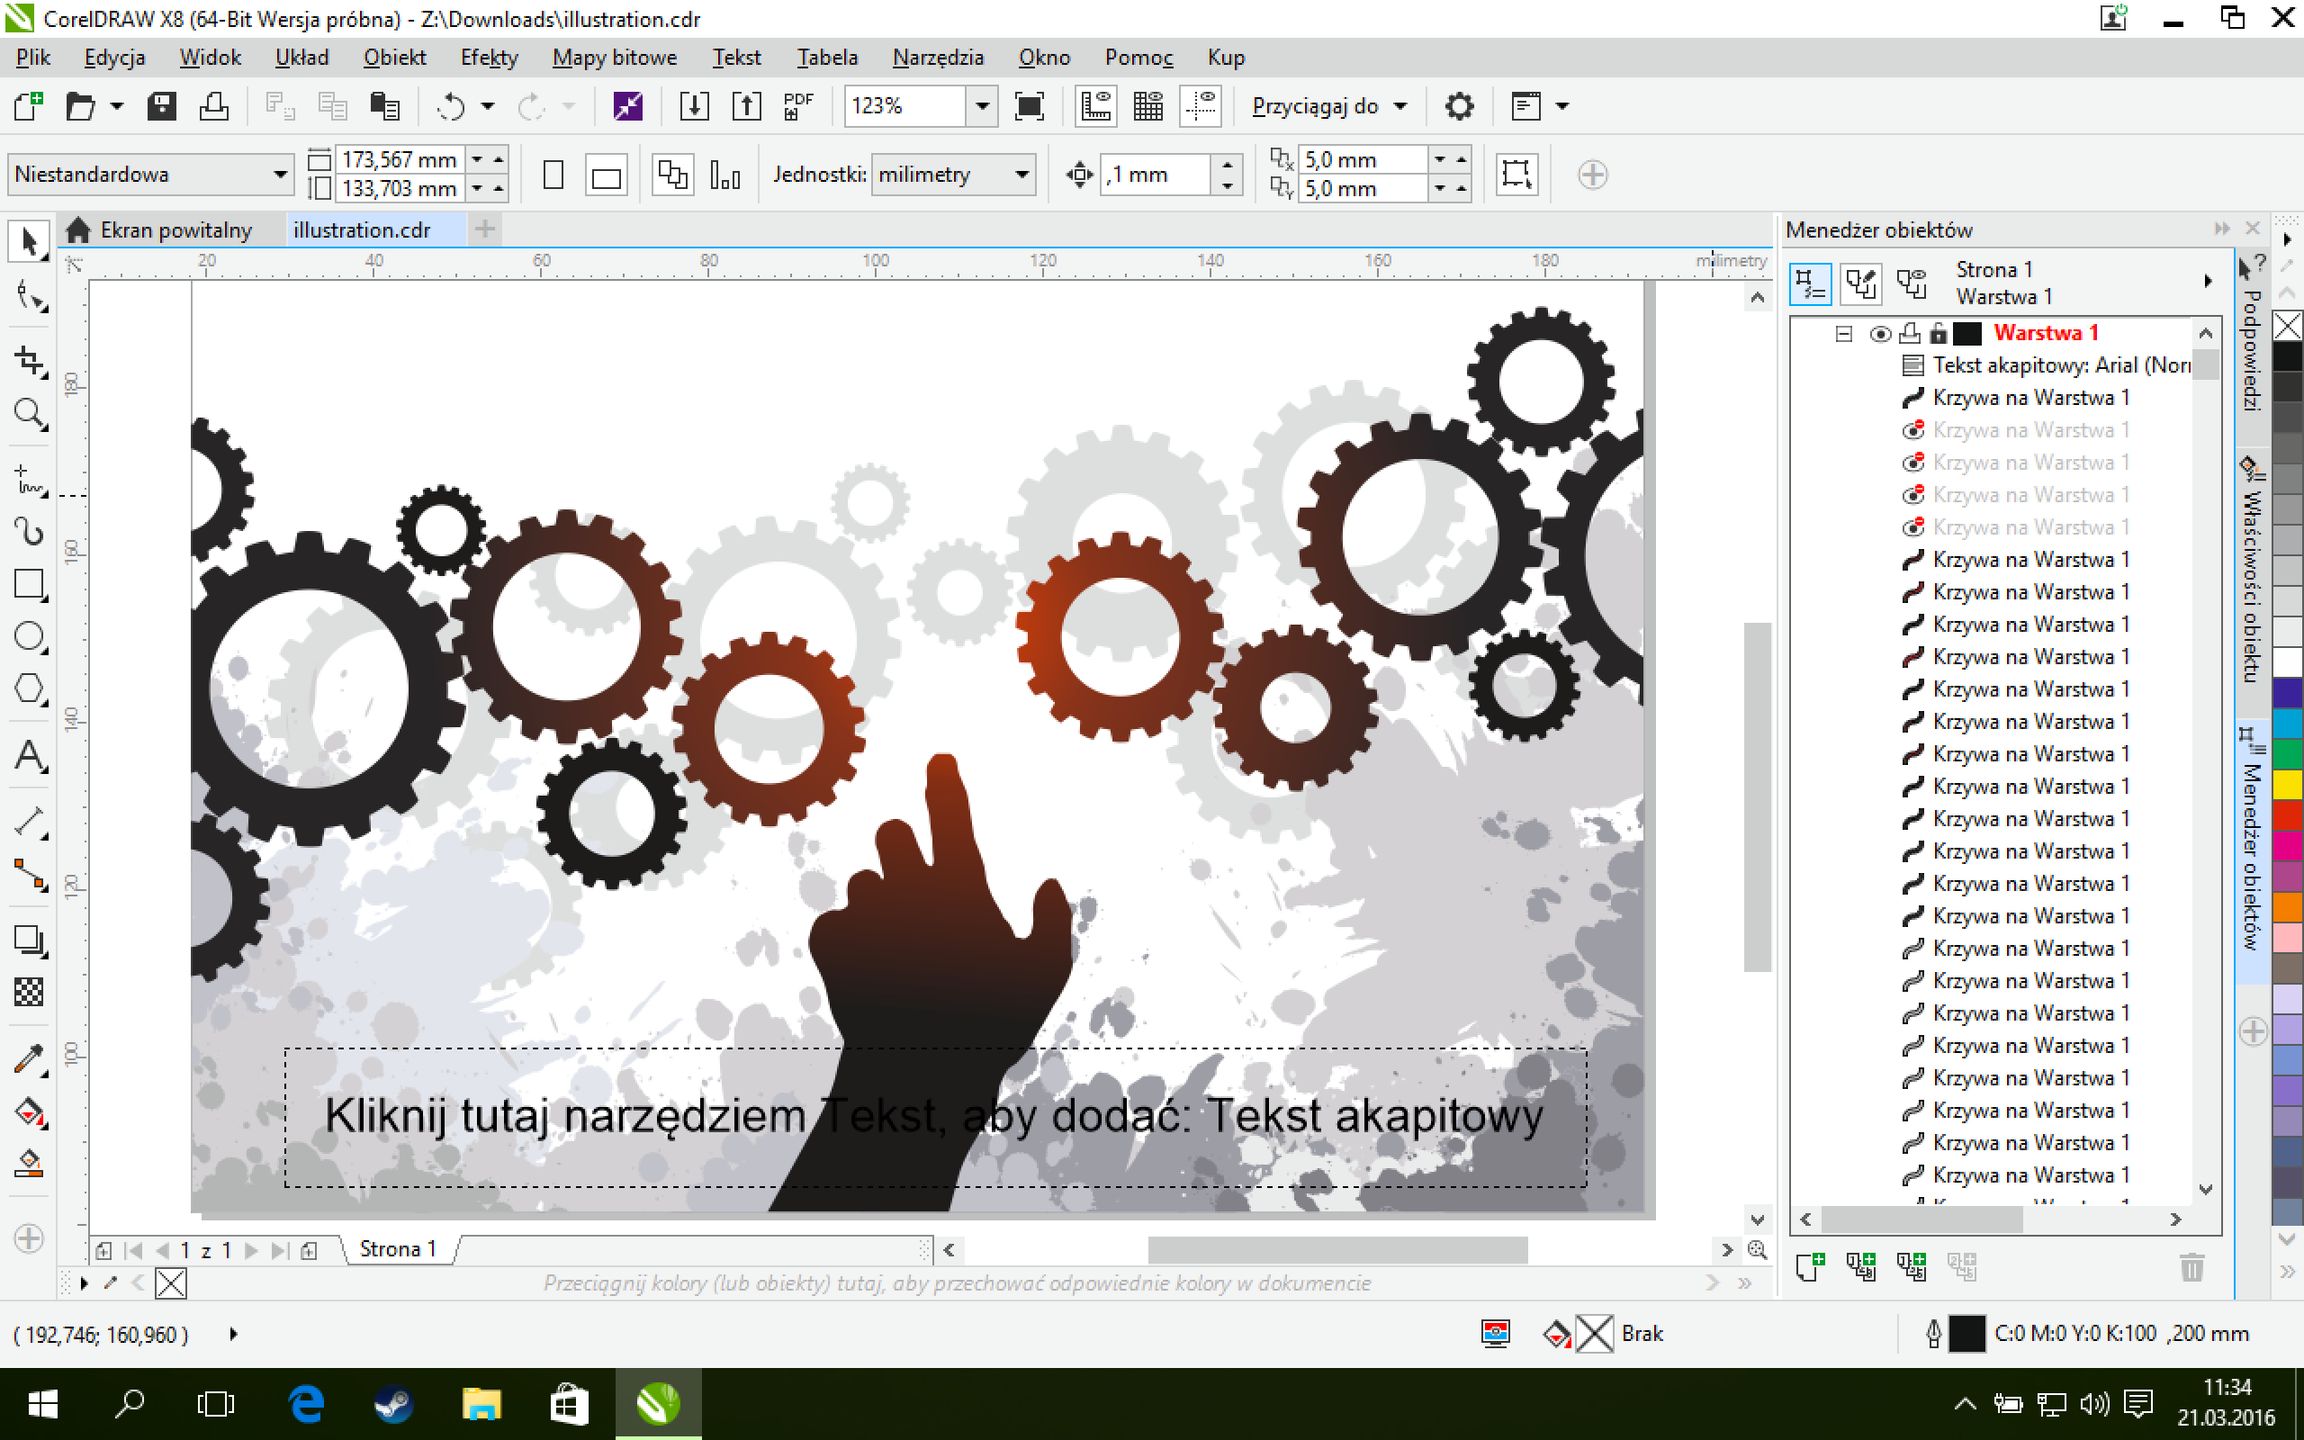This screenshot has width=2304, height=1440.
Task: Toggle the lock icon on Warstwa 1
Action: [1937, 334]
